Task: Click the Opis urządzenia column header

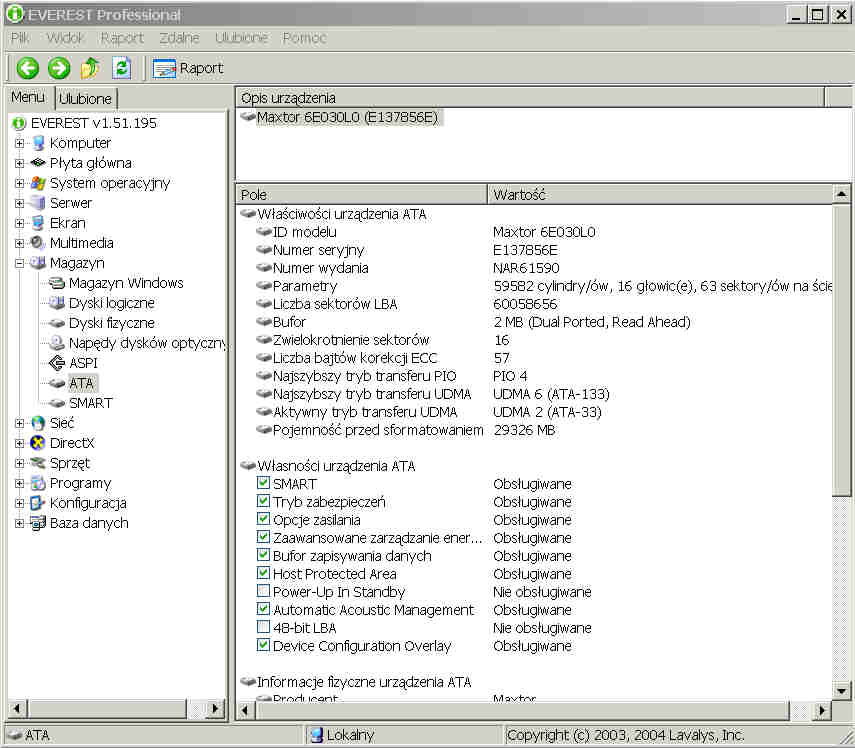Action: pyautogui.click(x=530, y=98)
